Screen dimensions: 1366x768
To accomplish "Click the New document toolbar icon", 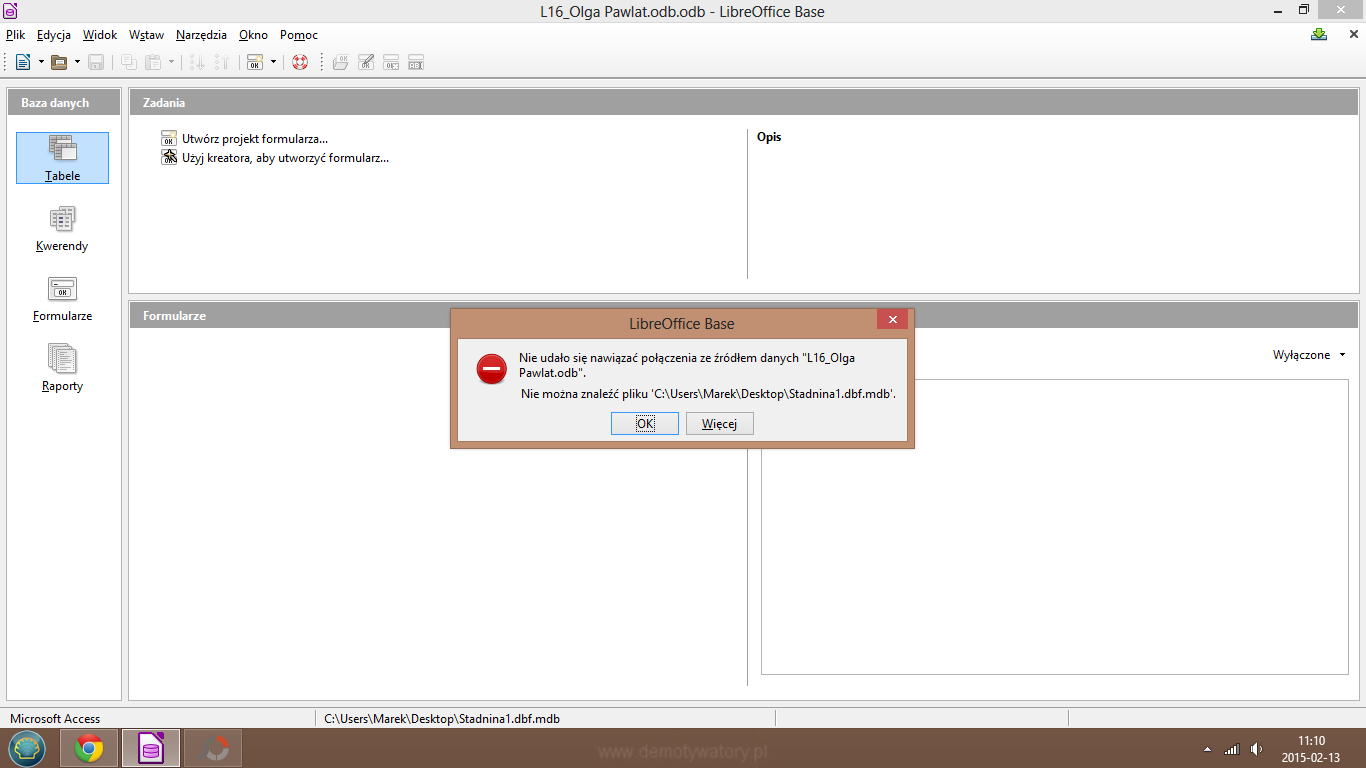I will [23, 62].
